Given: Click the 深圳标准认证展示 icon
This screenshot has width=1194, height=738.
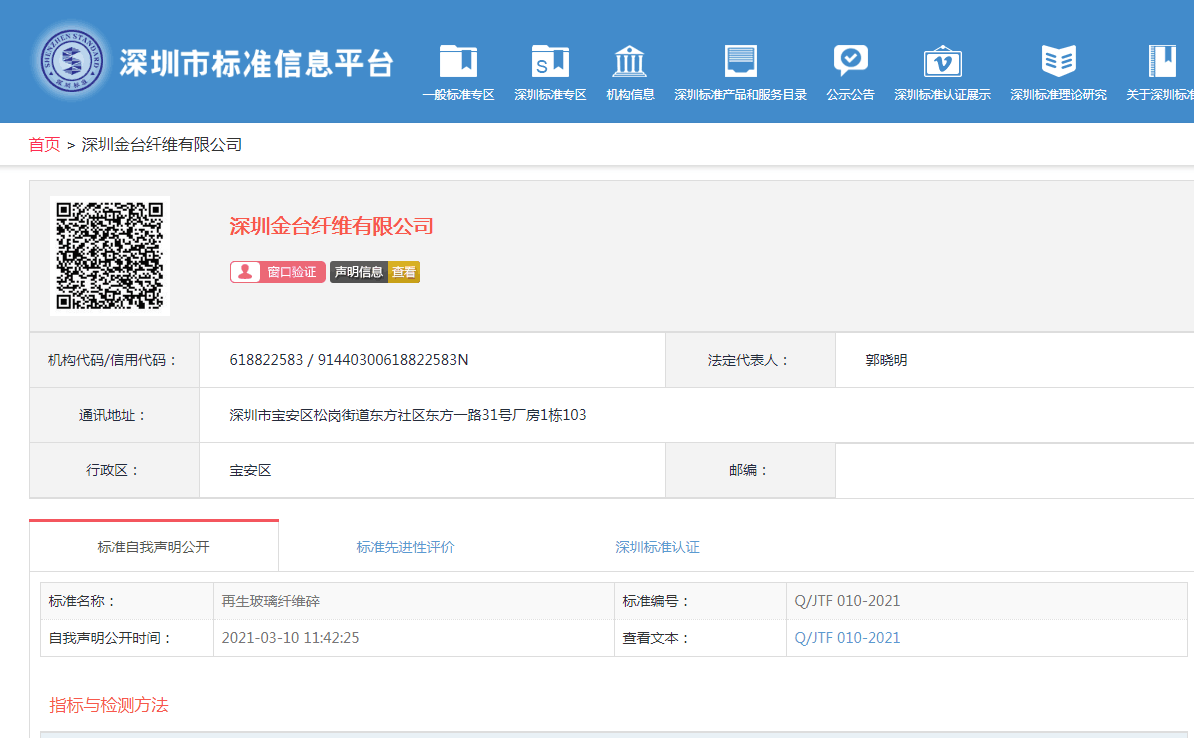Looking at the screenshot, I should (x=943, y=61).
